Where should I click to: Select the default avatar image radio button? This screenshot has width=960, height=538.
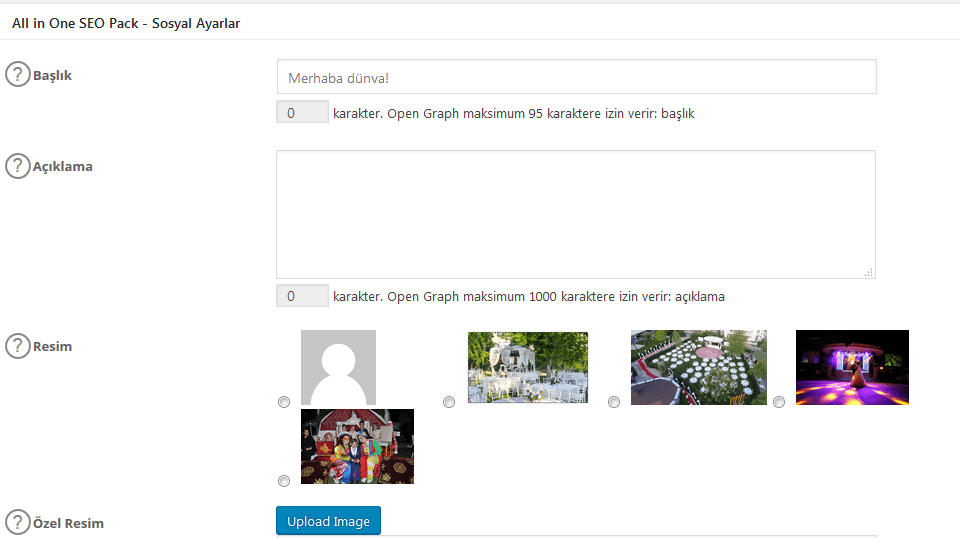pos(283,402)
